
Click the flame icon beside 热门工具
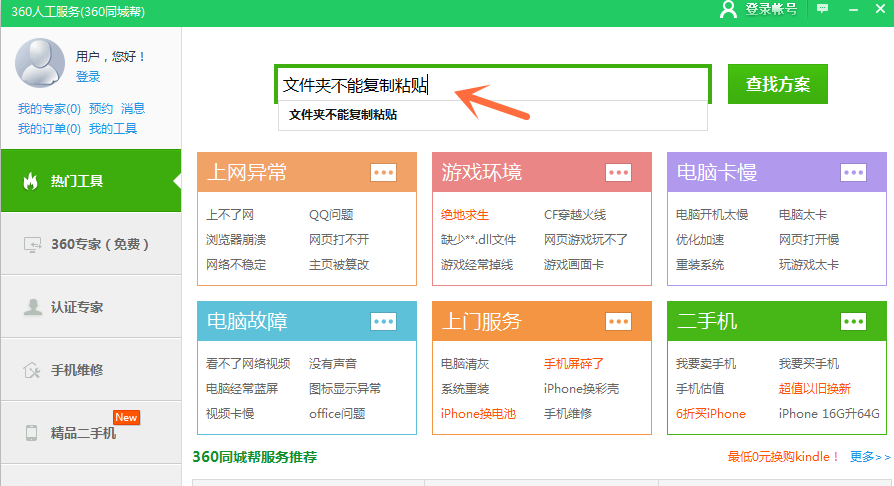(30, 181)
